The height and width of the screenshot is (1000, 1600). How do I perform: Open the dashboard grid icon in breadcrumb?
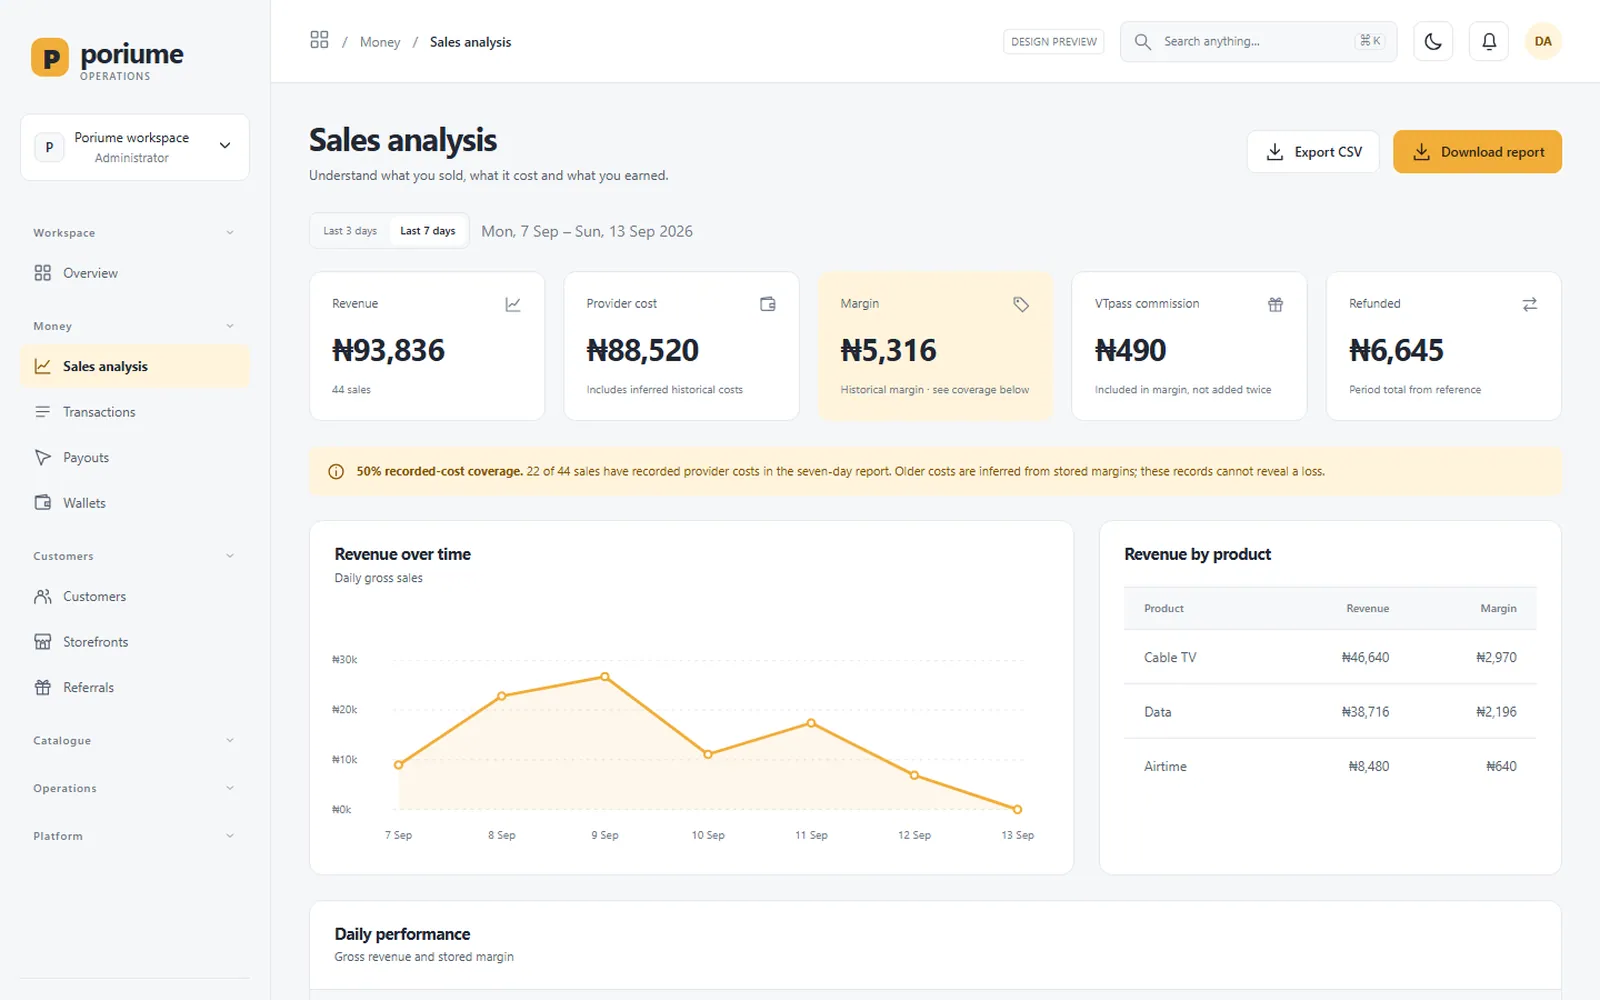point(319,40)
